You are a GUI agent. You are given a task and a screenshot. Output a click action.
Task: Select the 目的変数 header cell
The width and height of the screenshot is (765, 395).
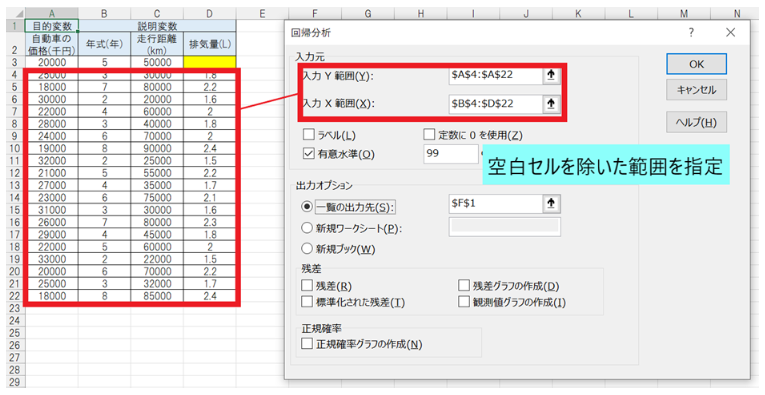(x=52, y=26)
